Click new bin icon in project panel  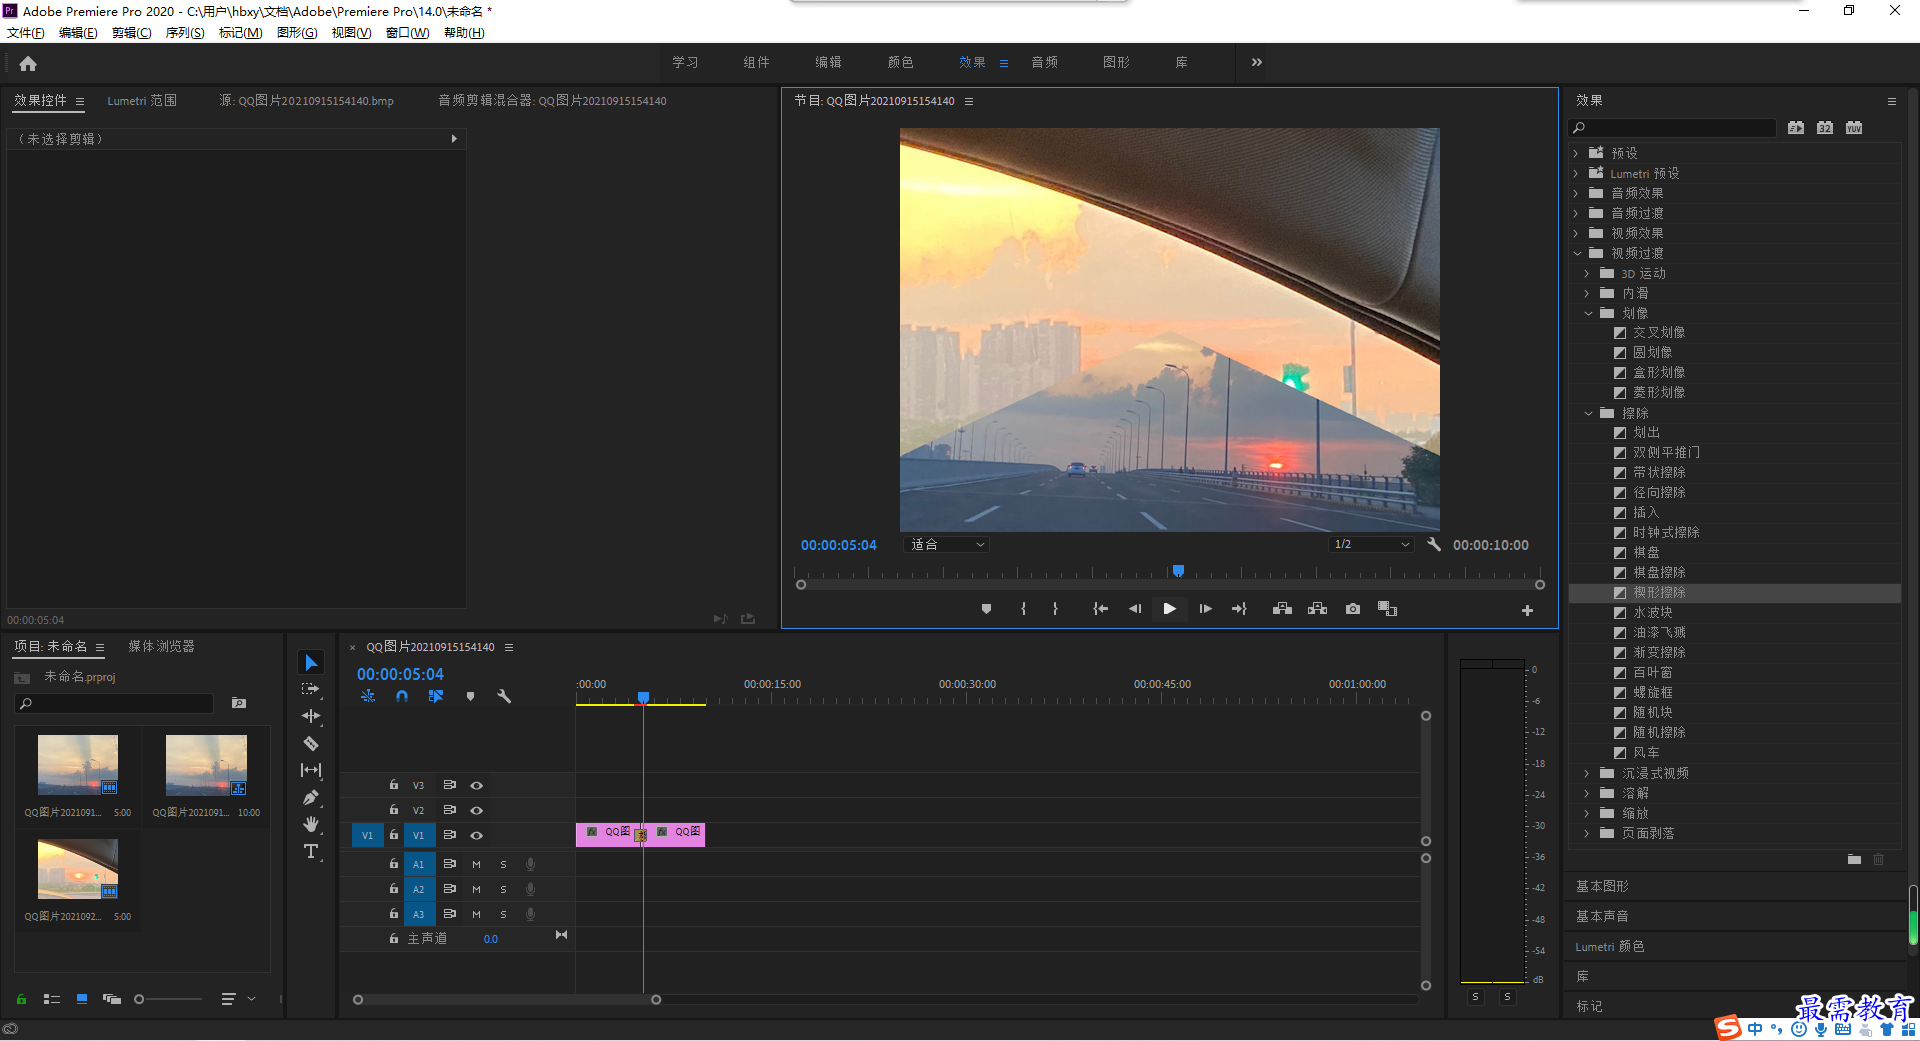pos(239,703)
